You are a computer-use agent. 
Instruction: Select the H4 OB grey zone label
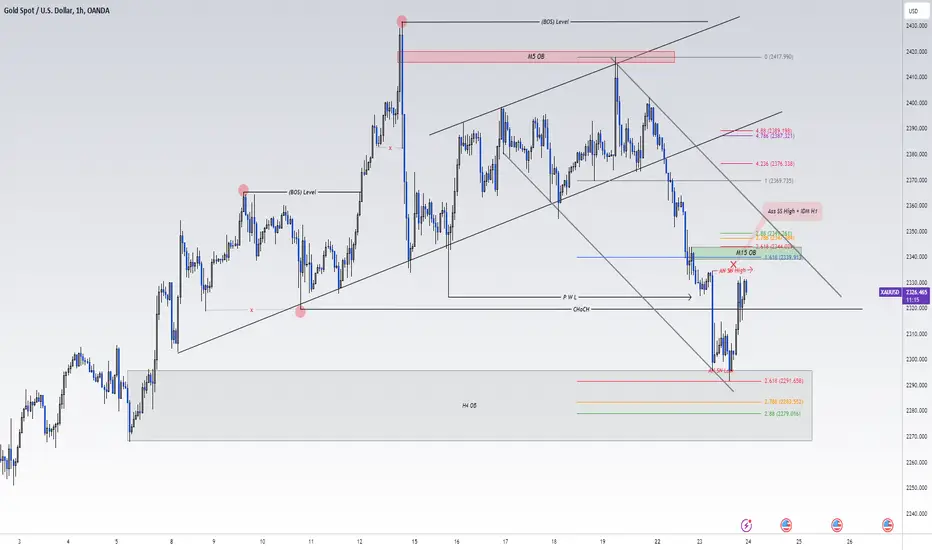[469, 406]
